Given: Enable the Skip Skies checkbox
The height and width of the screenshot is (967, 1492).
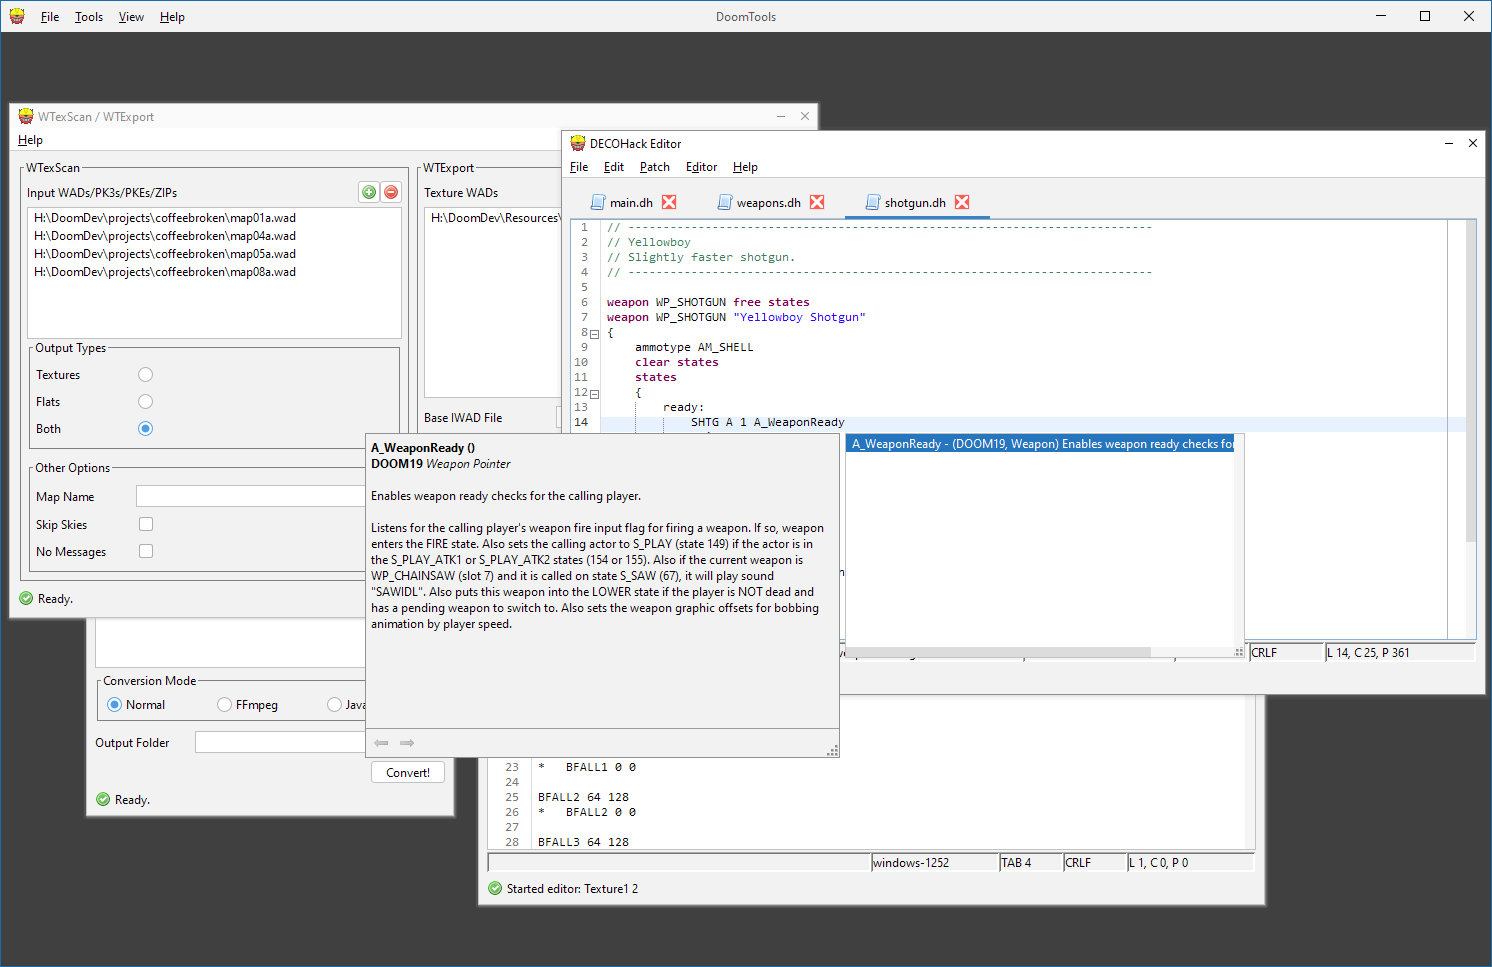Looking at the screenshot, I should [146, 524].
